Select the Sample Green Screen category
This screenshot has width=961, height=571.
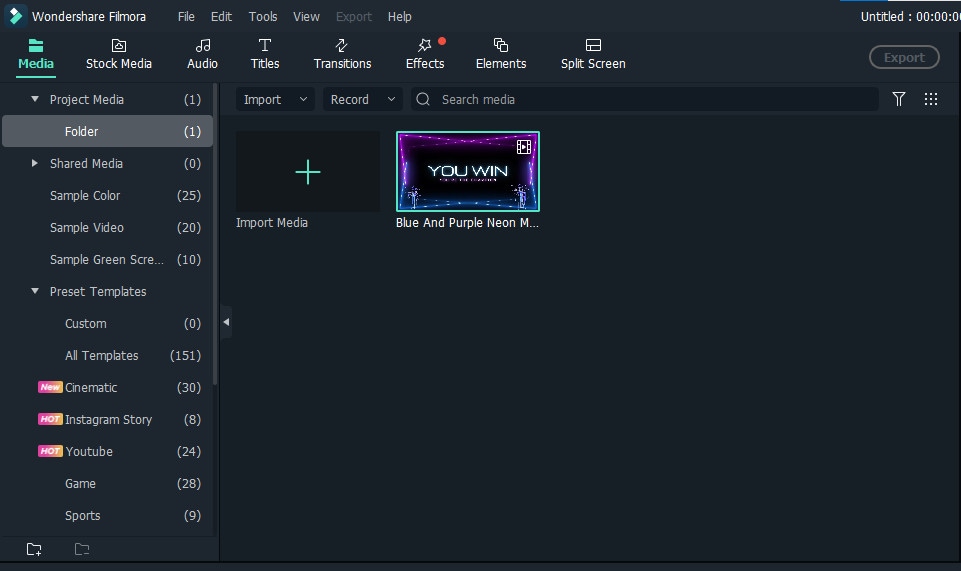click(107, 259)
